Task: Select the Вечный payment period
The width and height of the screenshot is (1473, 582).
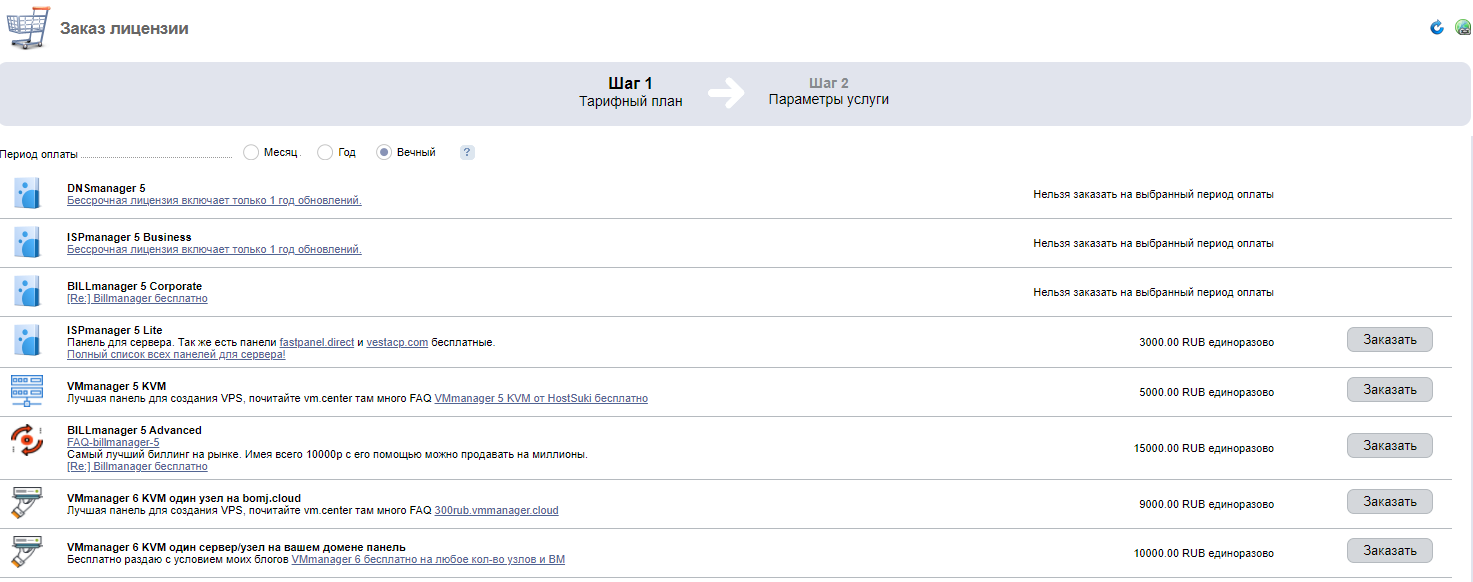Action: pyautogui.click(x=384, y=152)
